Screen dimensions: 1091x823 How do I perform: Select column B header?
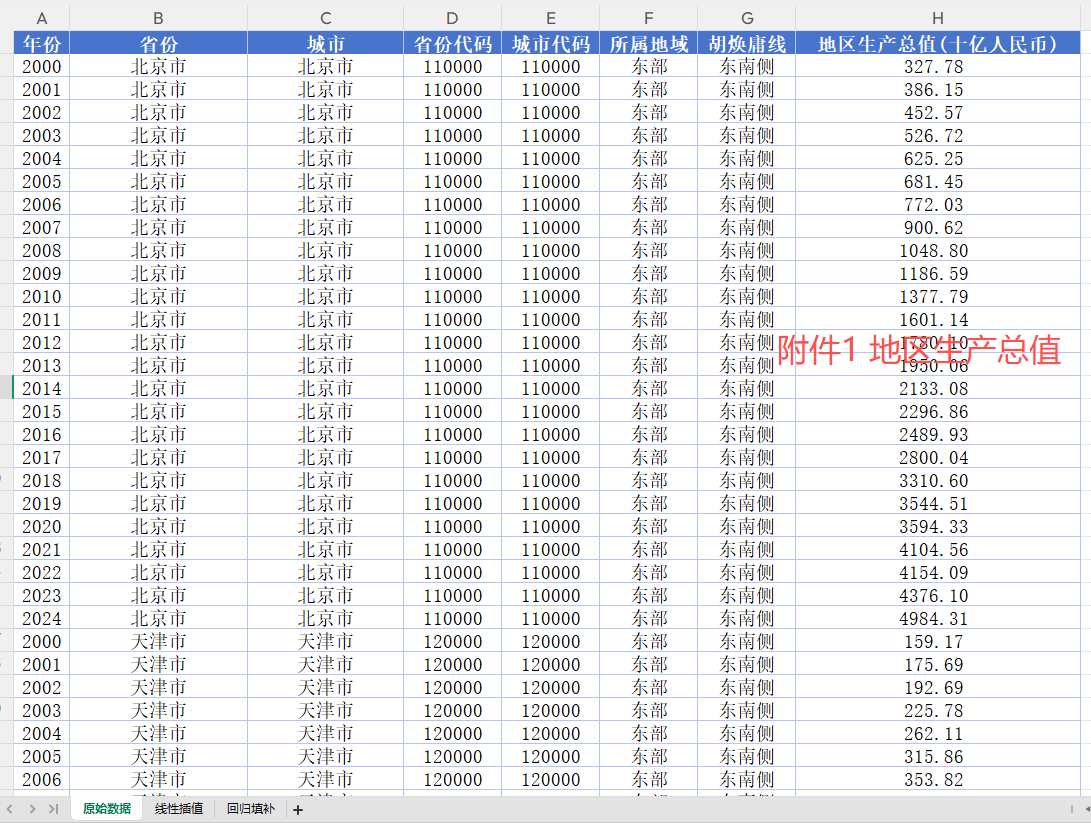point(159,19)
